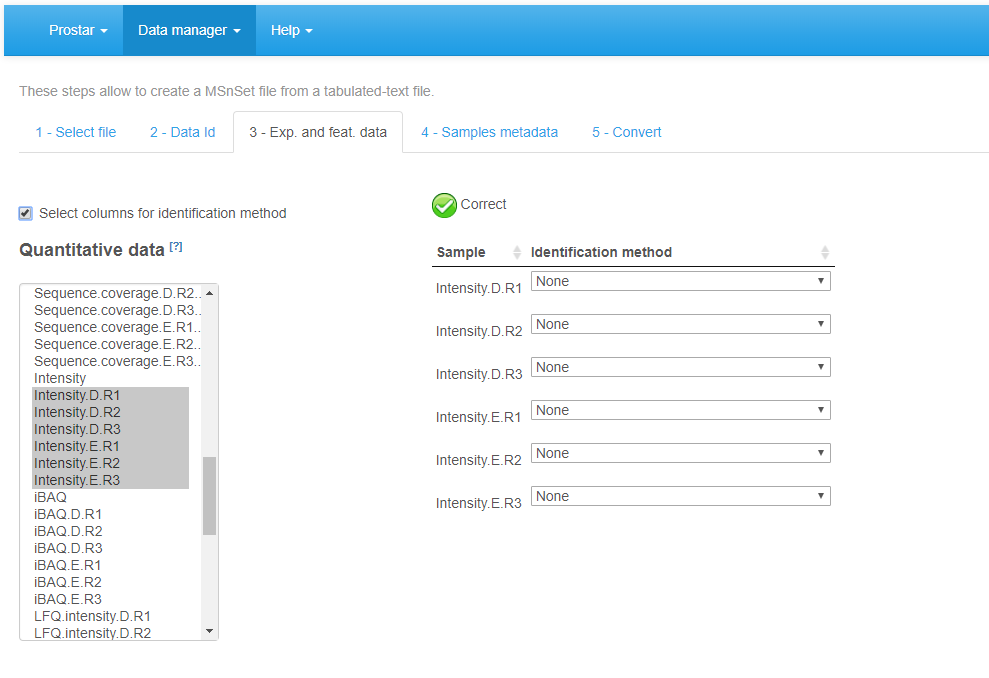Open the None dropdown for Intensity.D.R2

[x=680, y=324]
